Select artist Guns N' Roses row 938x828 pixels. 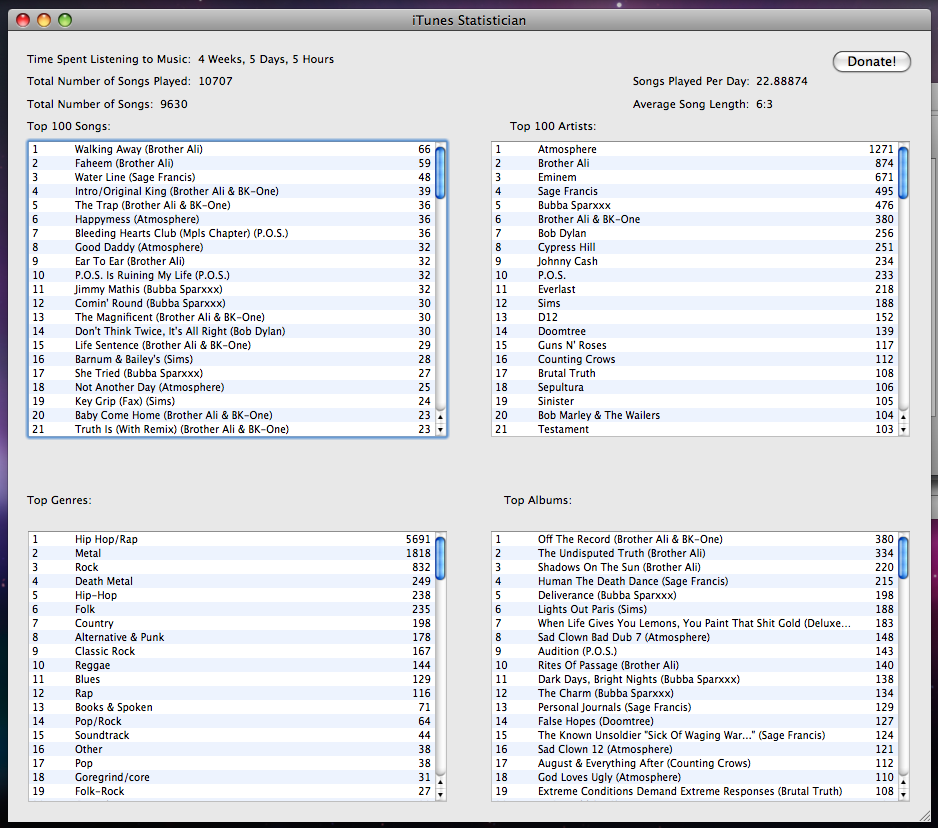pos(695,345)
